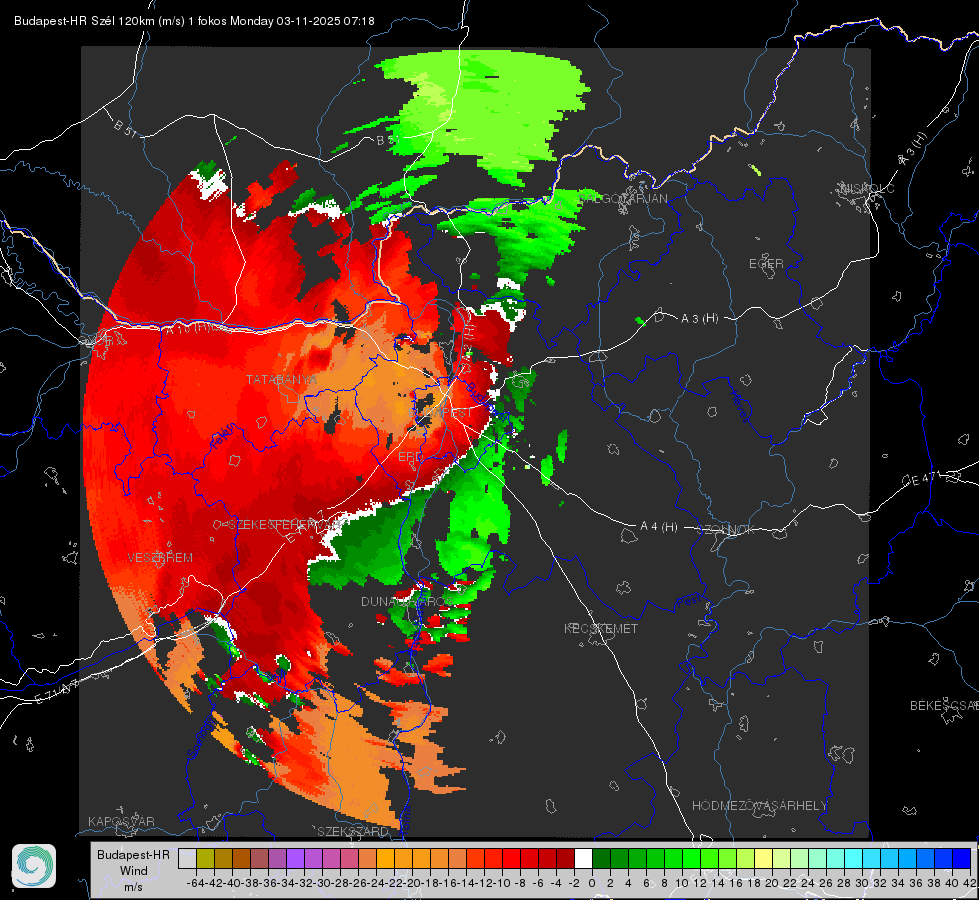Click the SZOLNOK city label

point(727,529)
